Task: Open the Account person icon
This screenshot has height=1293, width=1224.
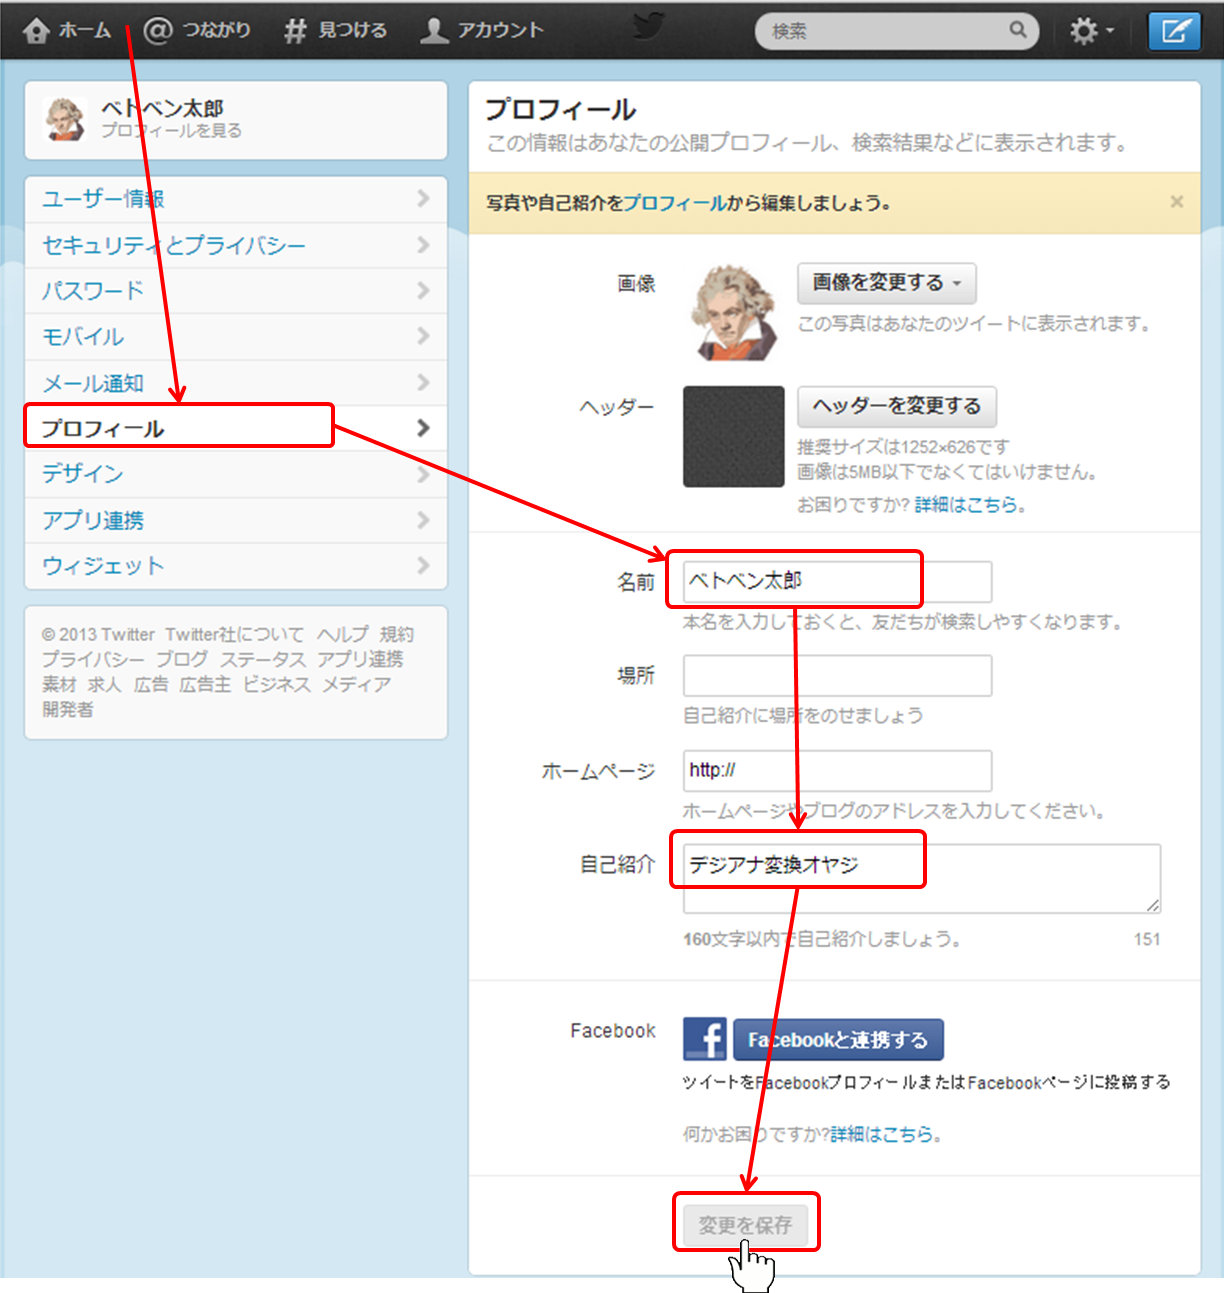Action: [x=434, y=31]
